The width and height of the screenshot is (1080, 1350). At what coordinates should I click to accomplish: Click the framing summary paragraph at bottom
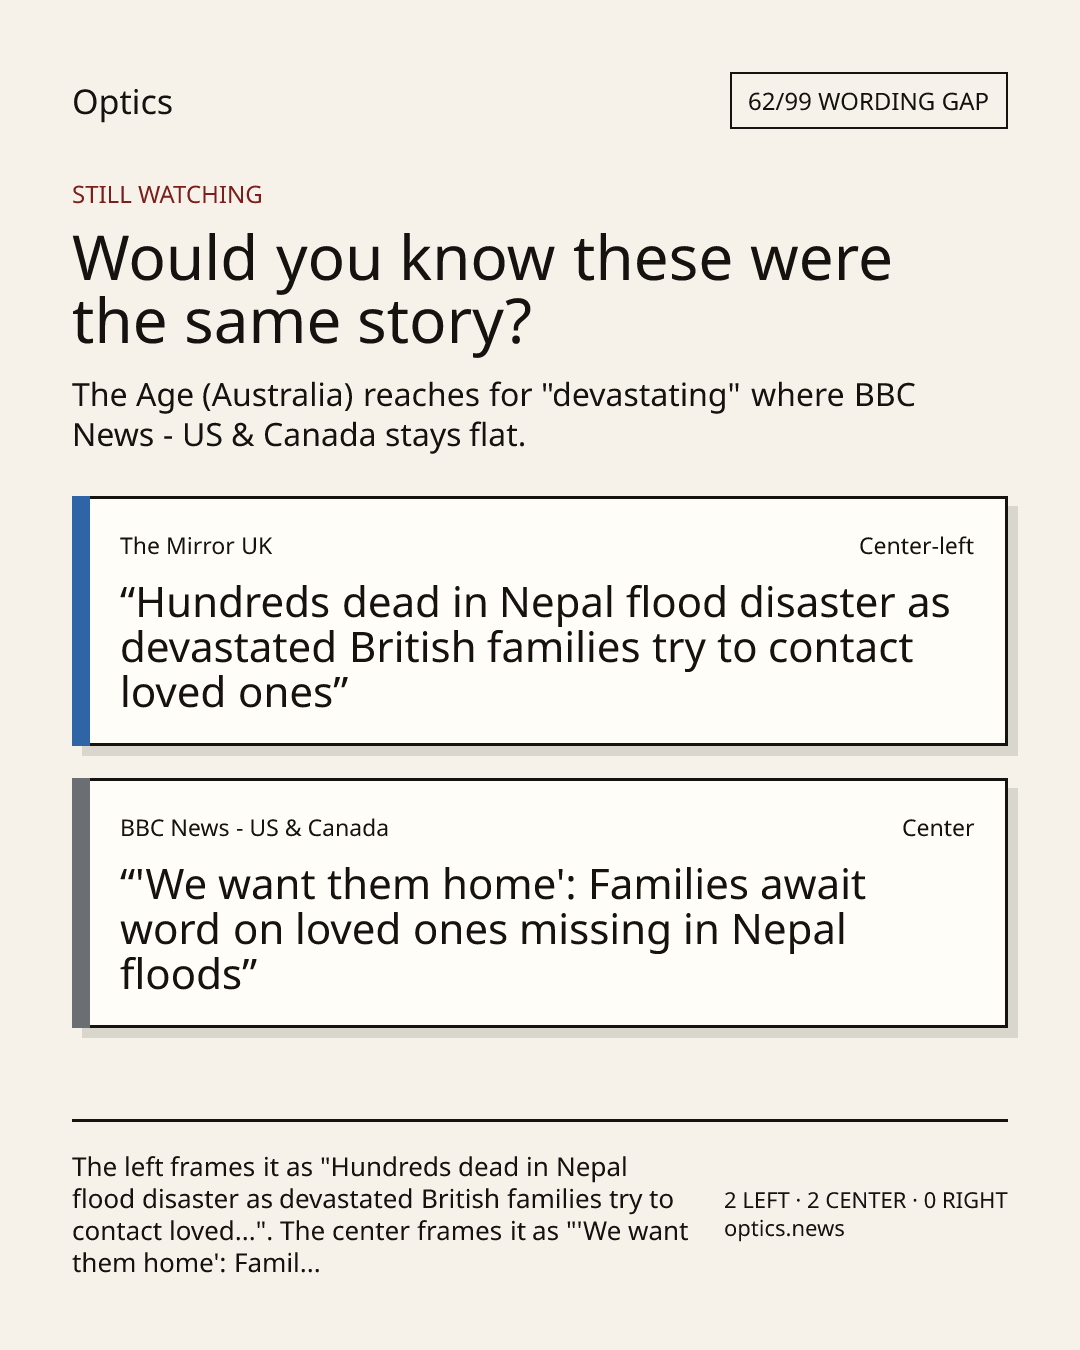tap(380, 1215)
